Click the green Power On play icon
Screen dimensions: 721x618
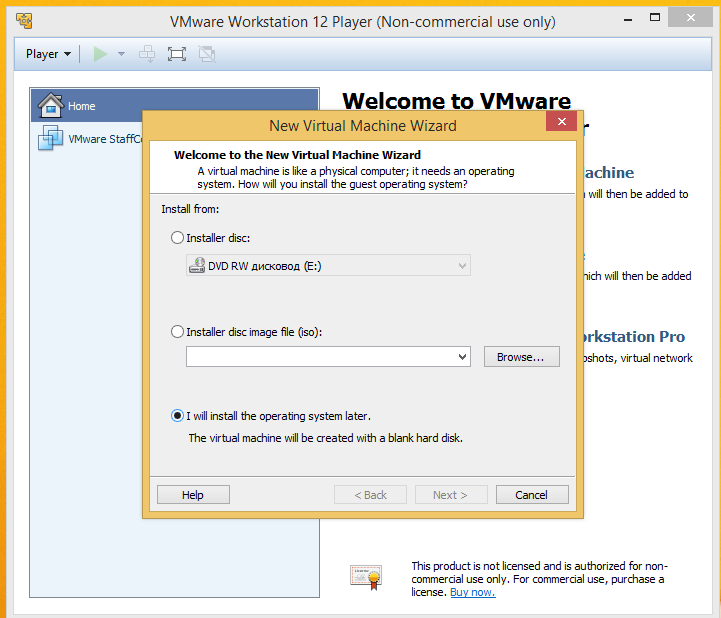pyautogui.click(x=100, y=54)
